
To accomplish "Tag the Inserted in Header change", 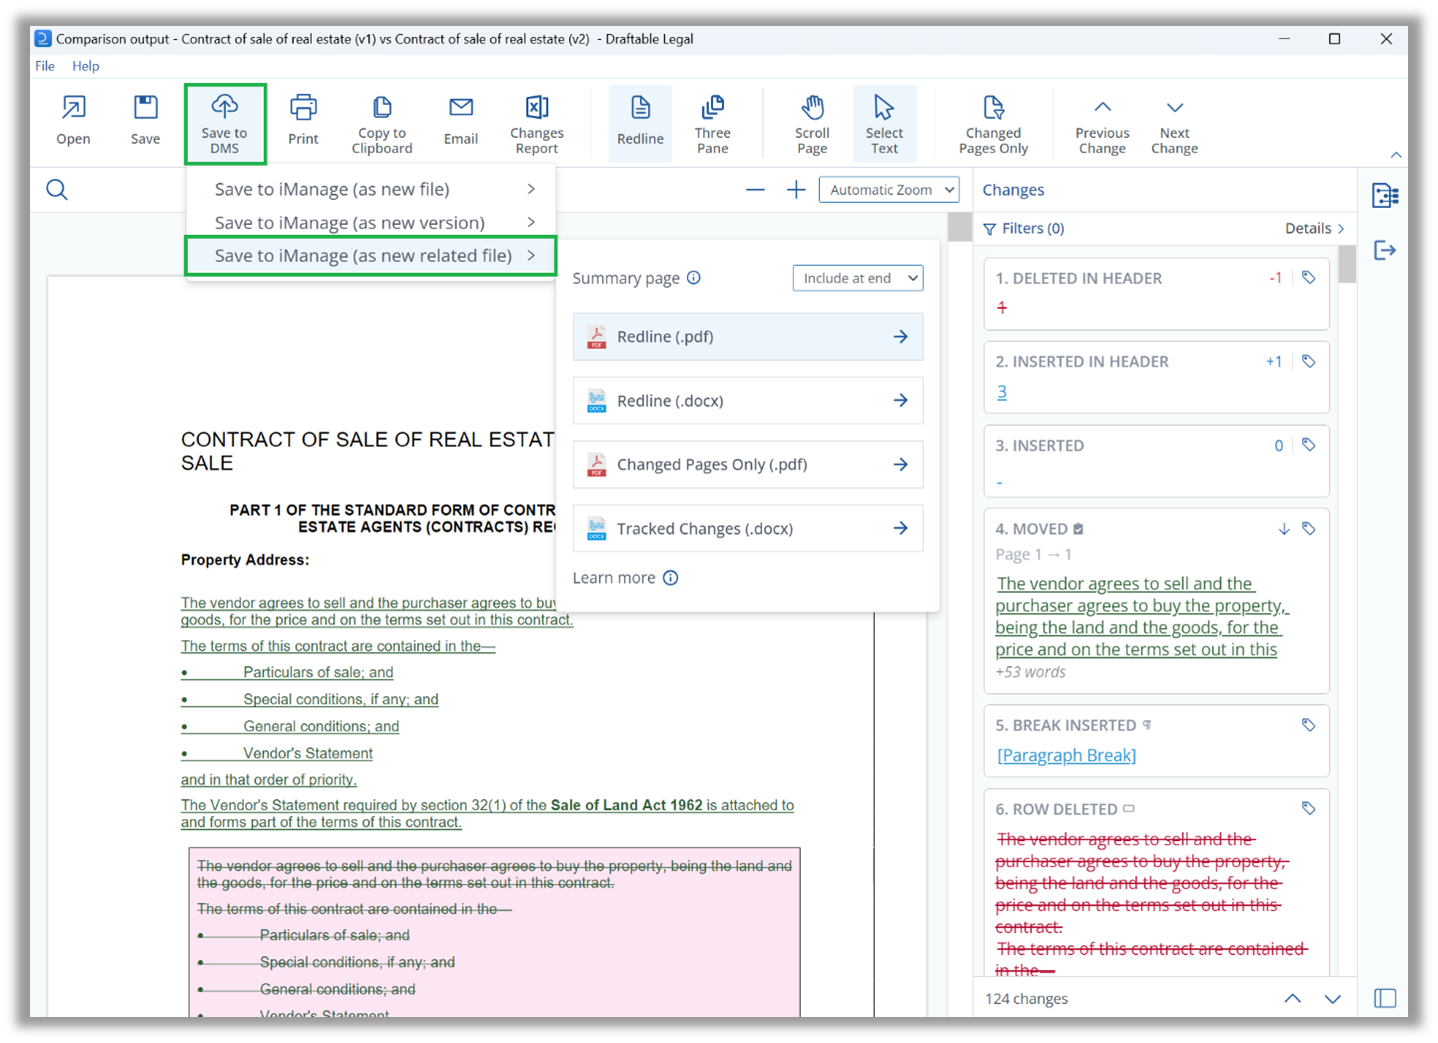I will pyautogui.click(x=1308, y=362).
